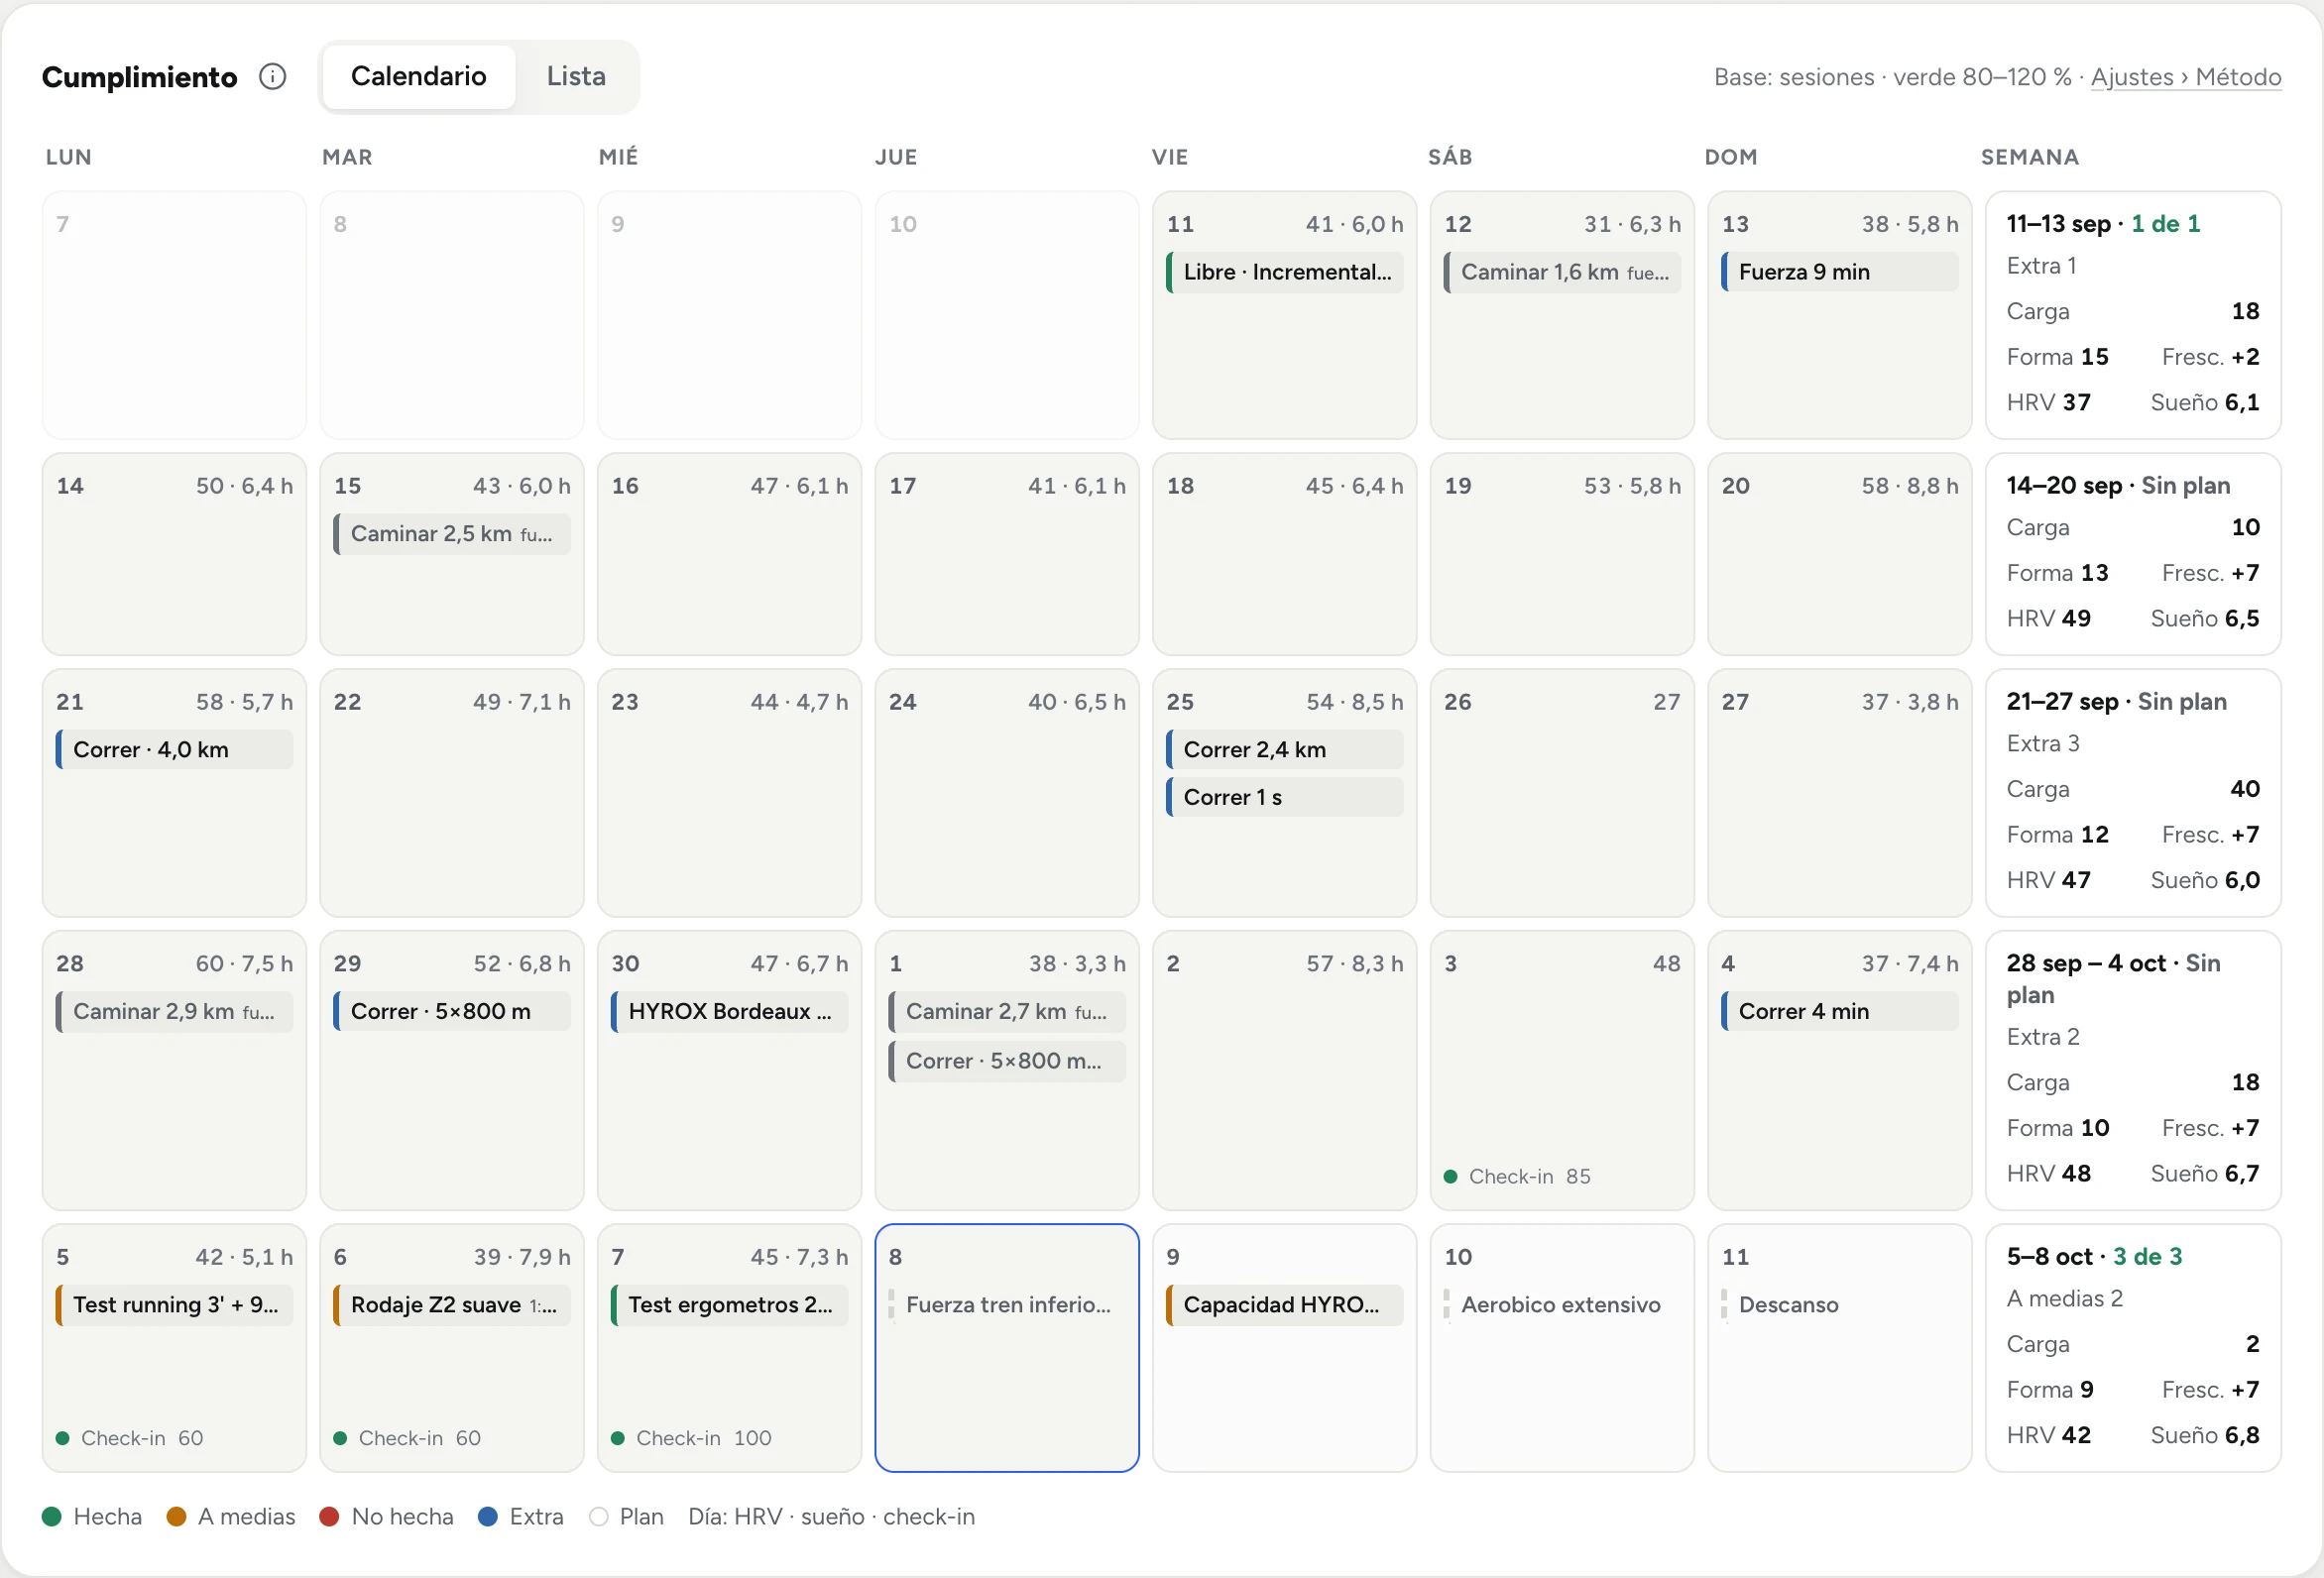Select day 26 cell showing 27

[1562, 793]
